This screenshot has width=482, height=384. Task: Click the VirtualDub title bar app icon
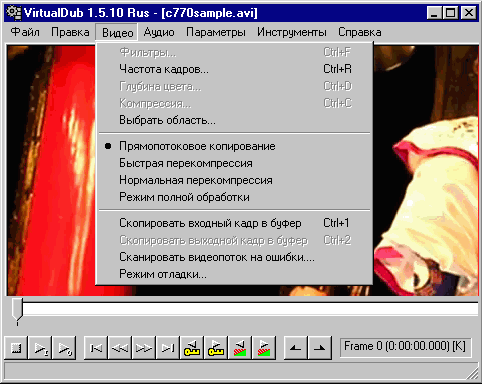pyautogui.click(x=13, y=13)
